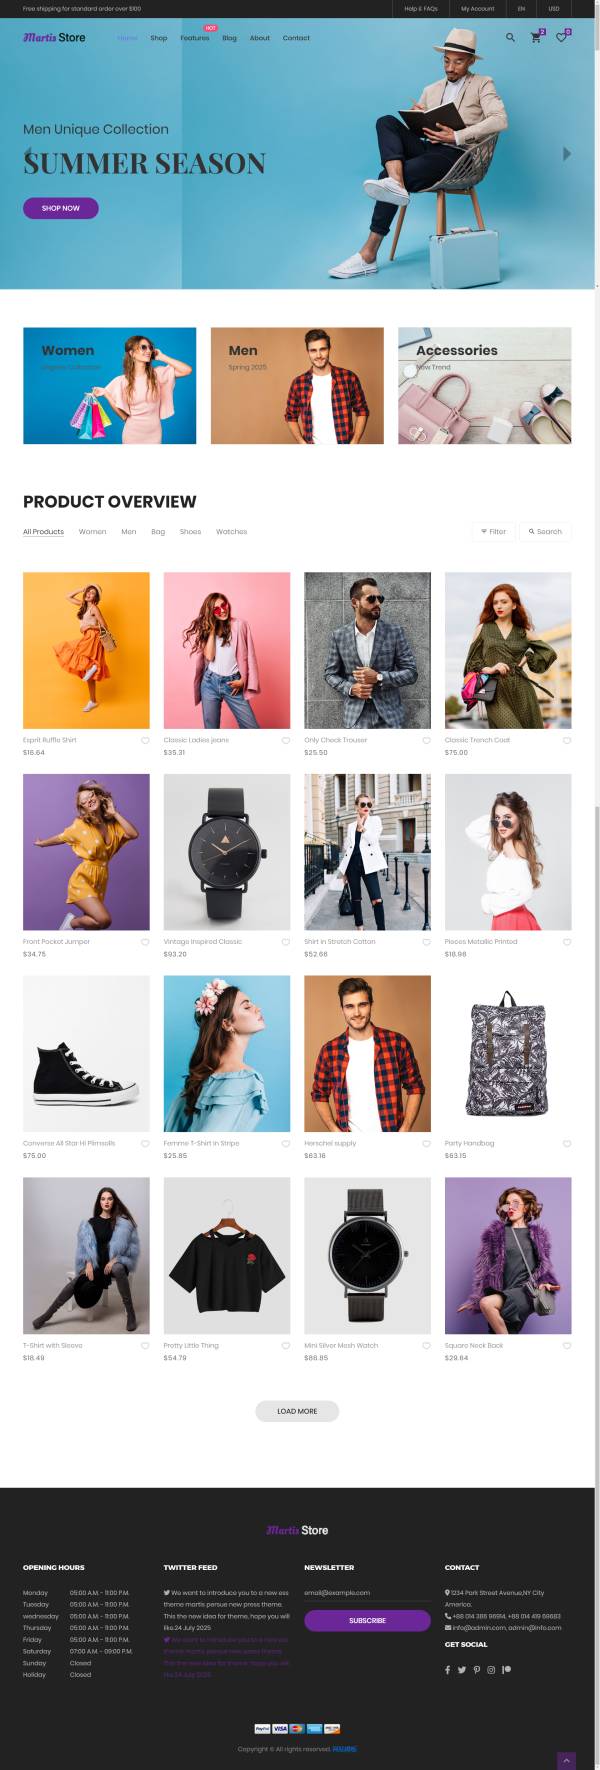Viewport: 600px width, 1770px height.
Task: Click the LOAD MORE button
Action: [297, 1411]
